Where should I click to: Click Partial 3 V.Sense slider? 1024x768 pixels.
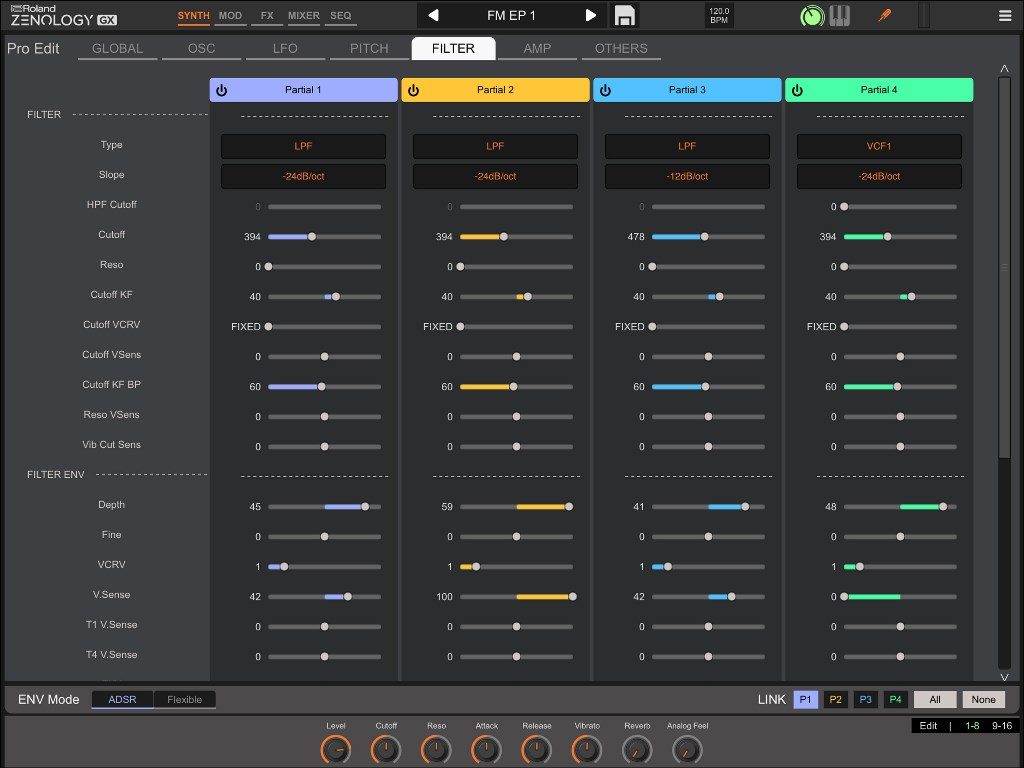pyautogui.click(x=709, y=596)
